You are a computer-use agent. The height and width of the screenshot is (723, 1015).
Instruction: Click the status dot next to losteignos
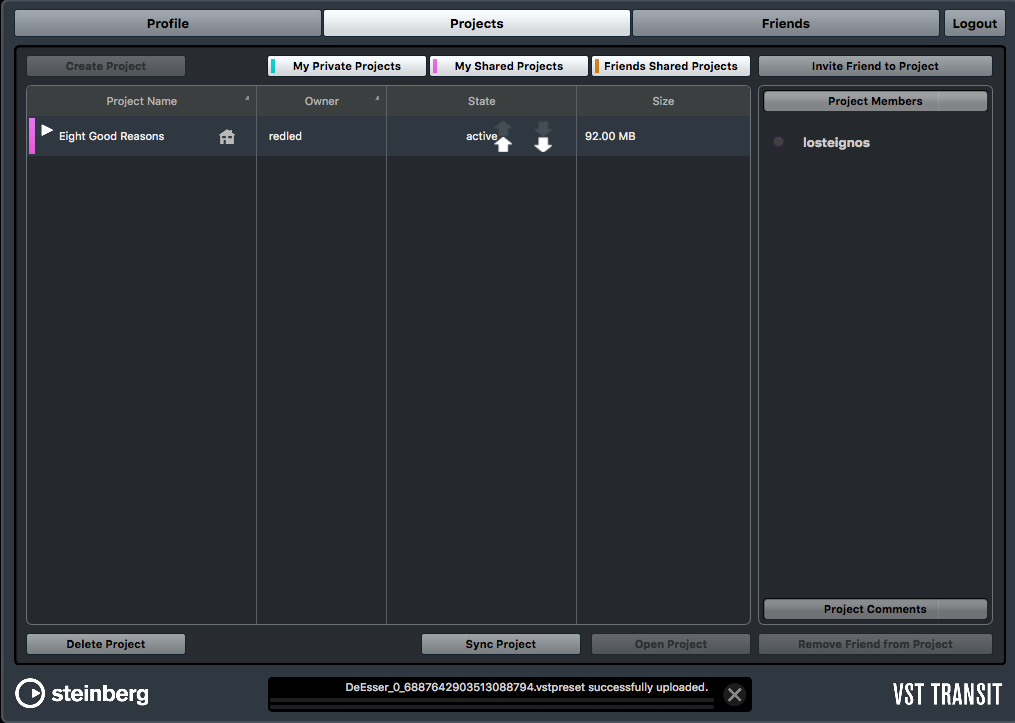pos(778,142)
